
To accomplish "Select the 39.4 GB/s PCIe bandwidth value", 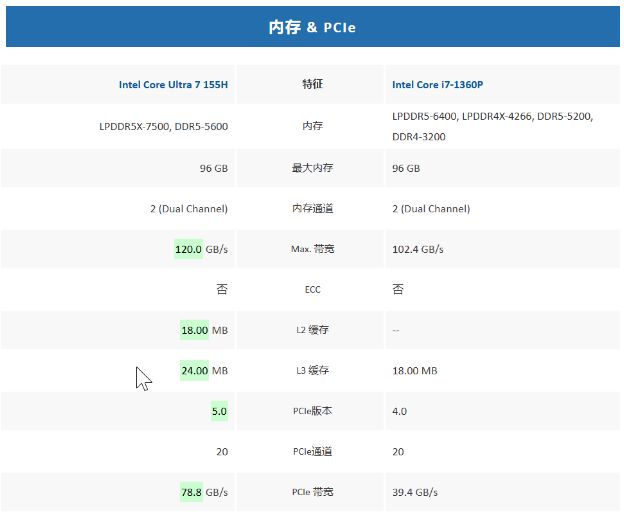I will (x=415, y=493).
